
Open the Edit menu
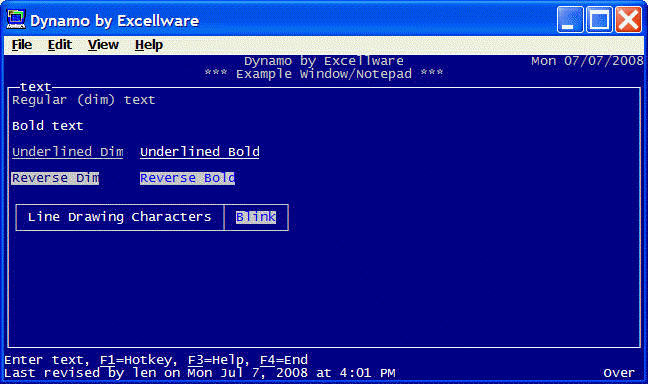60,45
